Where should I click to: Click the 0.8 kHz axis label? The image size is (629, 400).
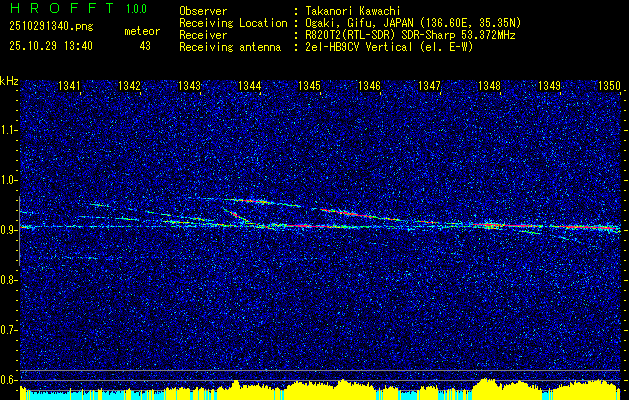point(8,280)
